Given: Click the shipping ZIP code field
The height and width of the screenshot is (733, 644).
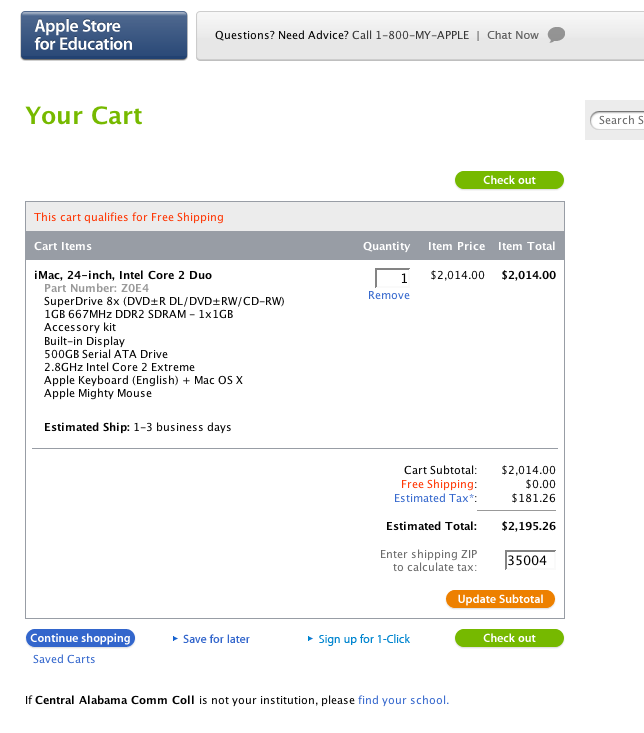Looking at the screenshot, I should [529, 561].
